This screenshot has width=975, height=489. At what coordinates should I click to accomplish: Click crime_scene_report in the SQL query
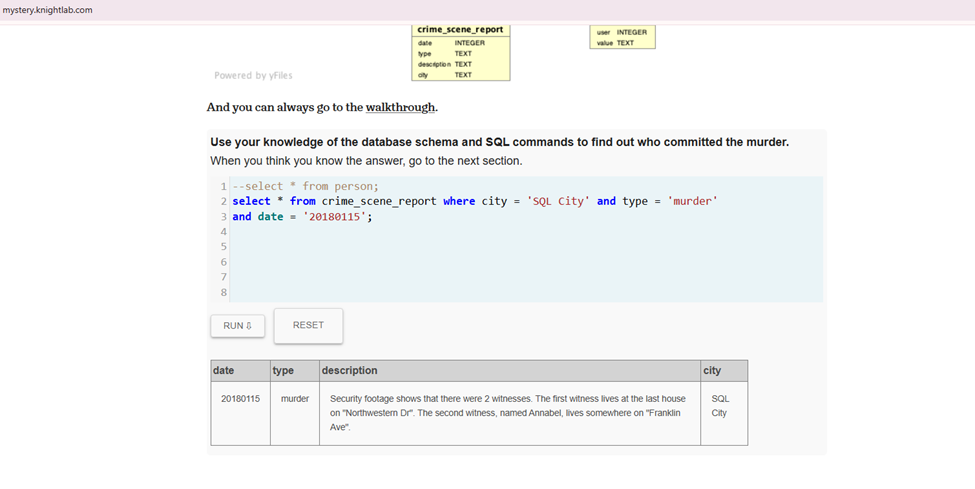pos(379,201)
